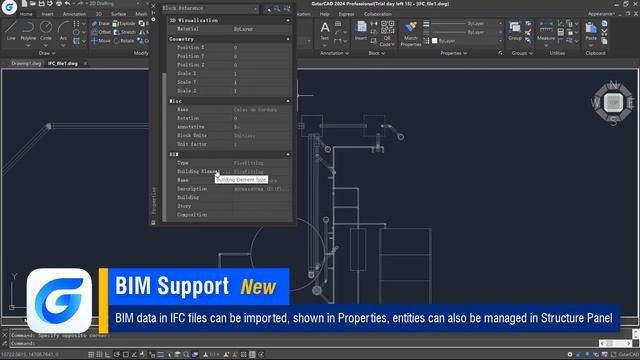640x360 pixels.
Task: Select the Arc tool
Action: pos(63,31)
